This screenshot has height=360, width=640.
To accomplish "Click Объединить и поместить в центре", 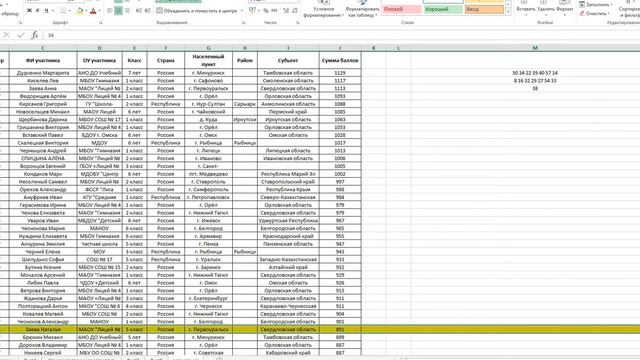I will [x=198, y=11].
